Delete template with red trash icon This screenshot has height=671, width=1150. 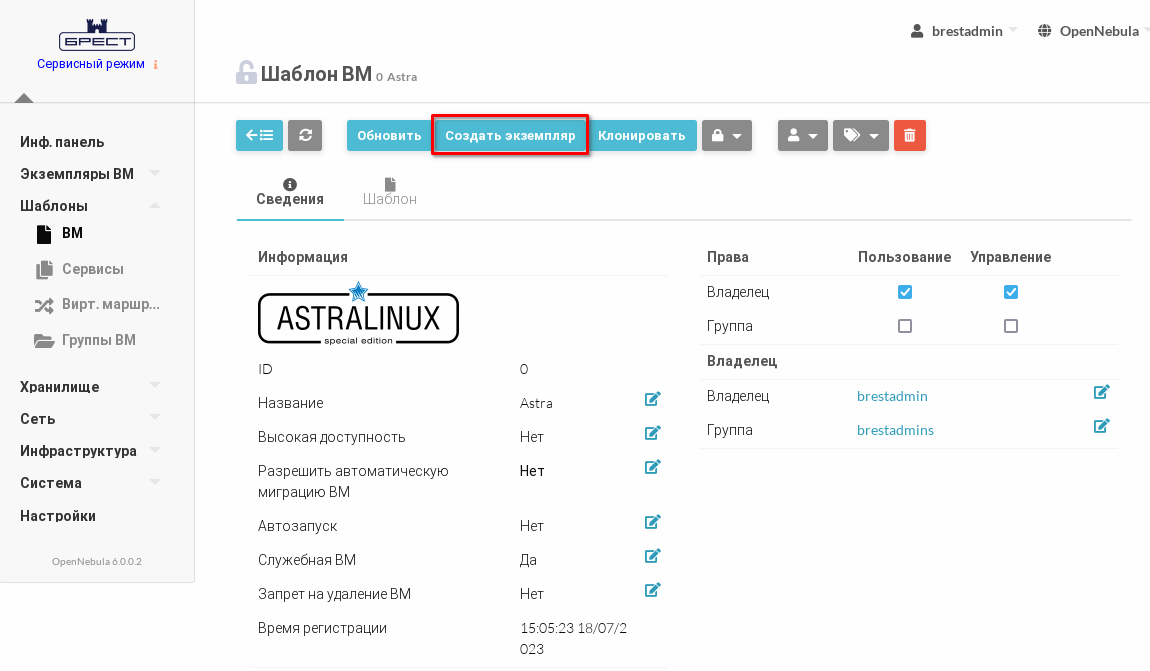[909, 136]
